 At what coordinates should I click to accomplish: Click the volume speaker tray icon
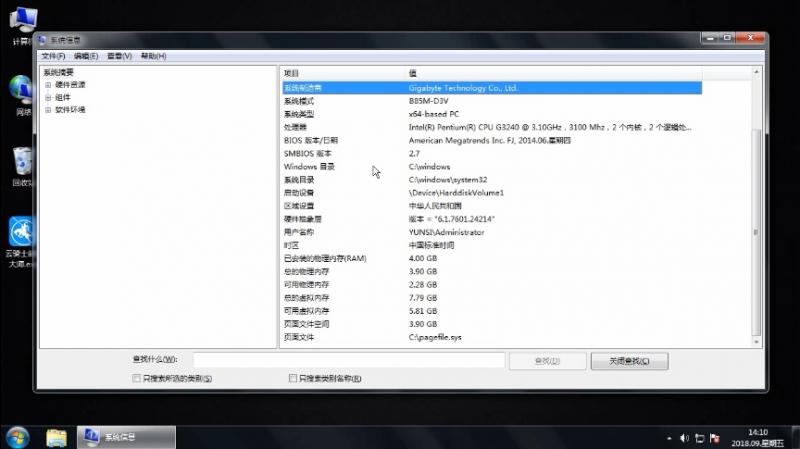pyautogui.click(x=684, y=438)
